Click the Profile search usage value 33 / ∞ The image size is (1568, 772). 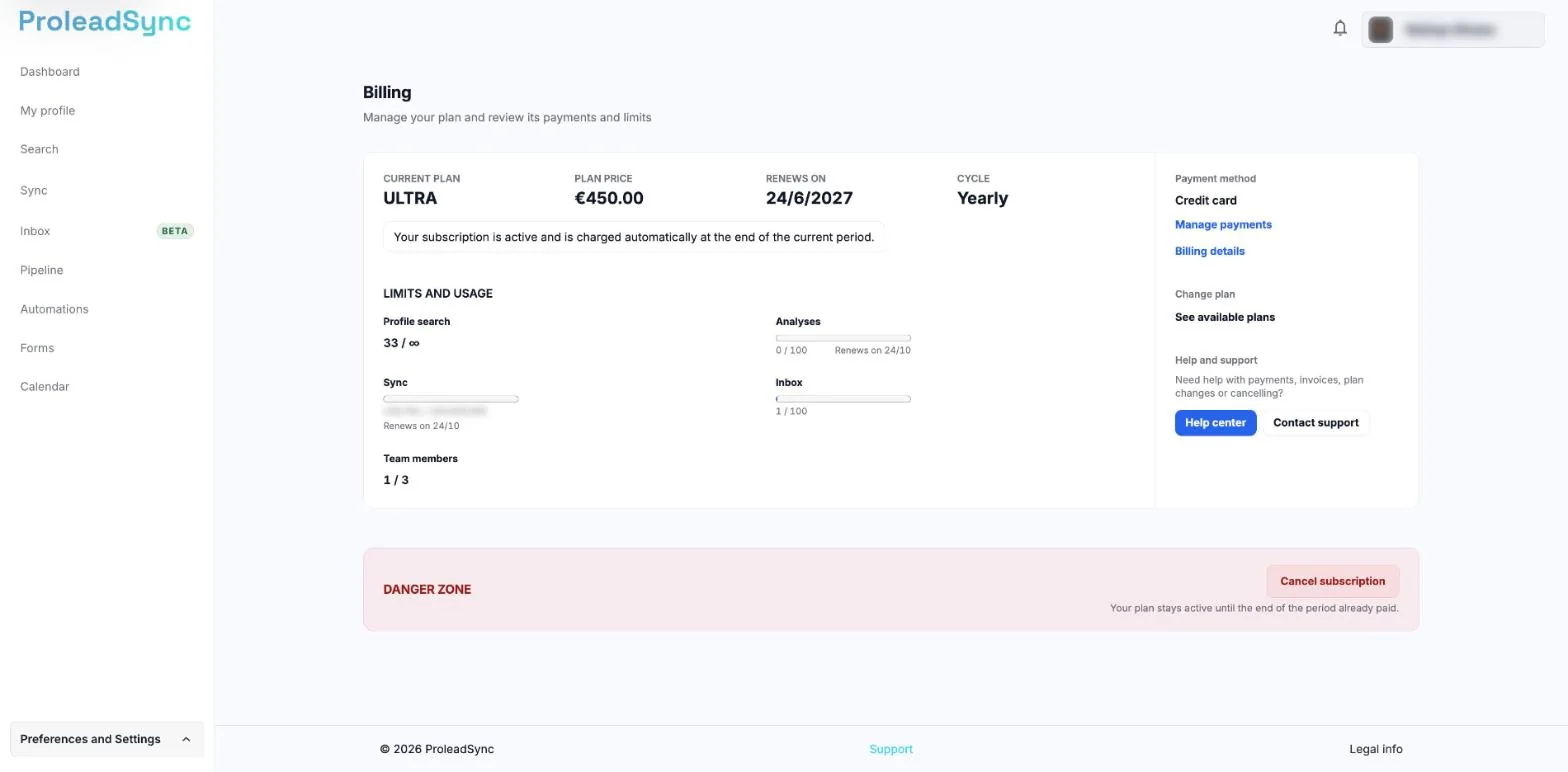point(401,343)
